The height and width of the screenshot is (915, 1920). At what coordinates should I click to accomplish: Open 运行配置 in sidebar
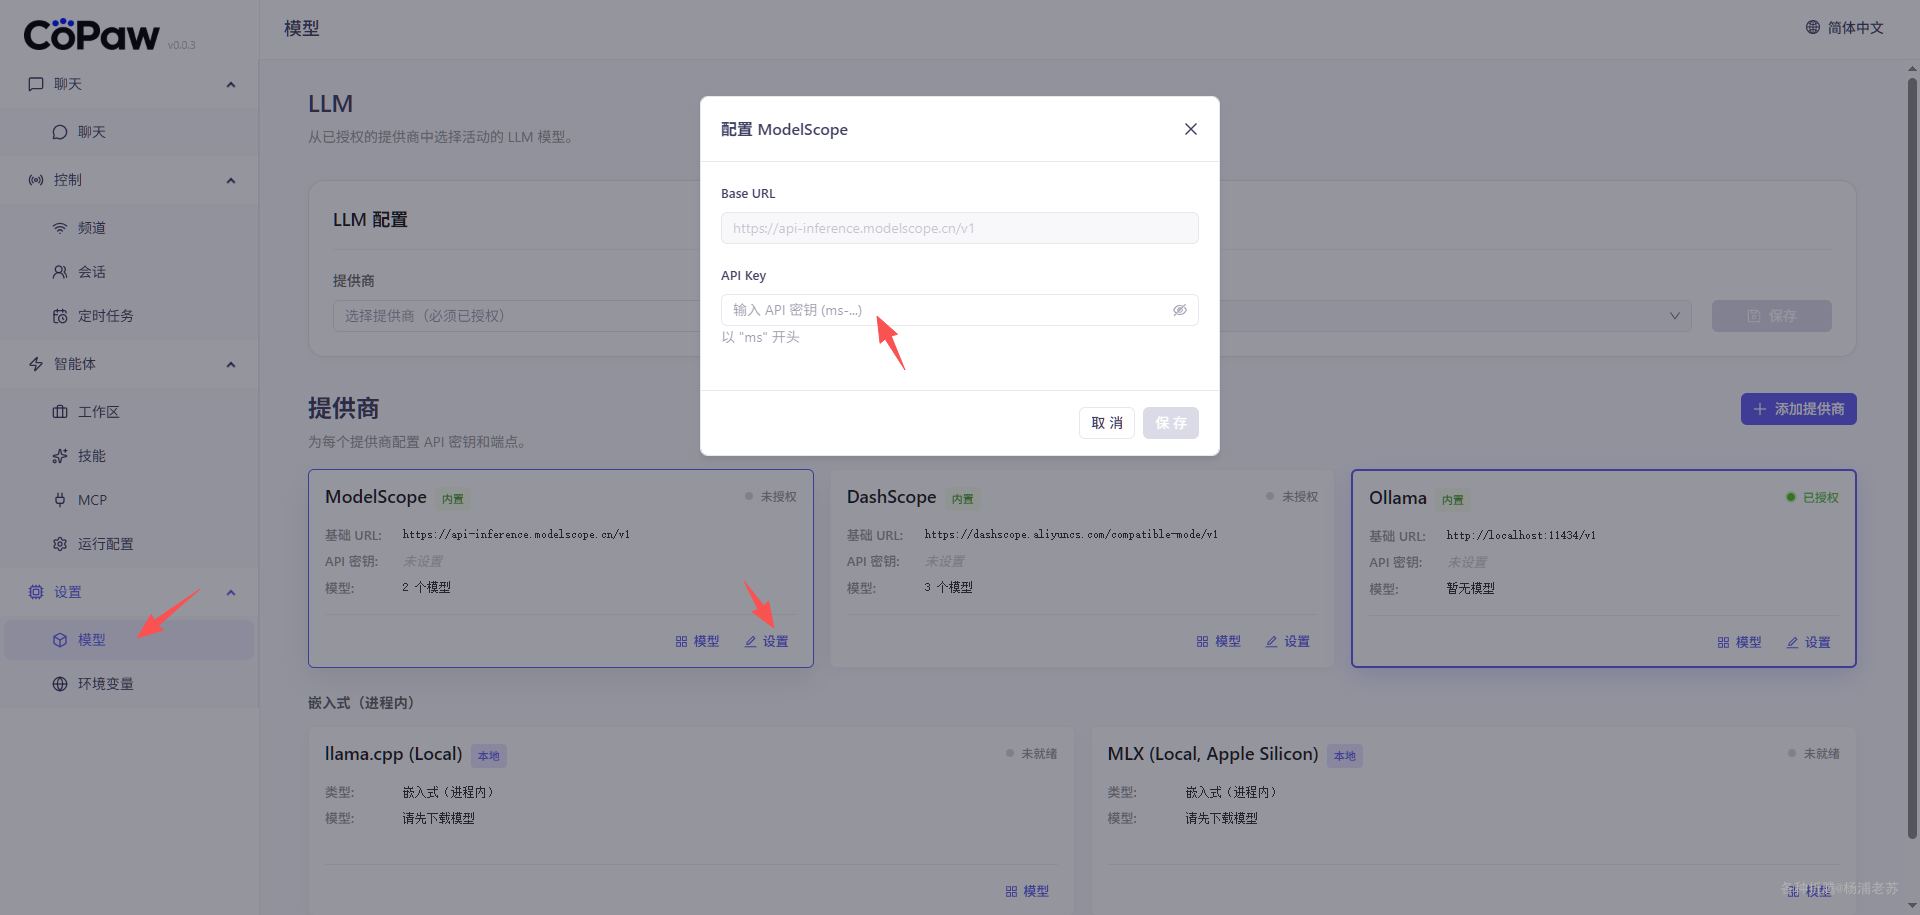tap(129, 544)
